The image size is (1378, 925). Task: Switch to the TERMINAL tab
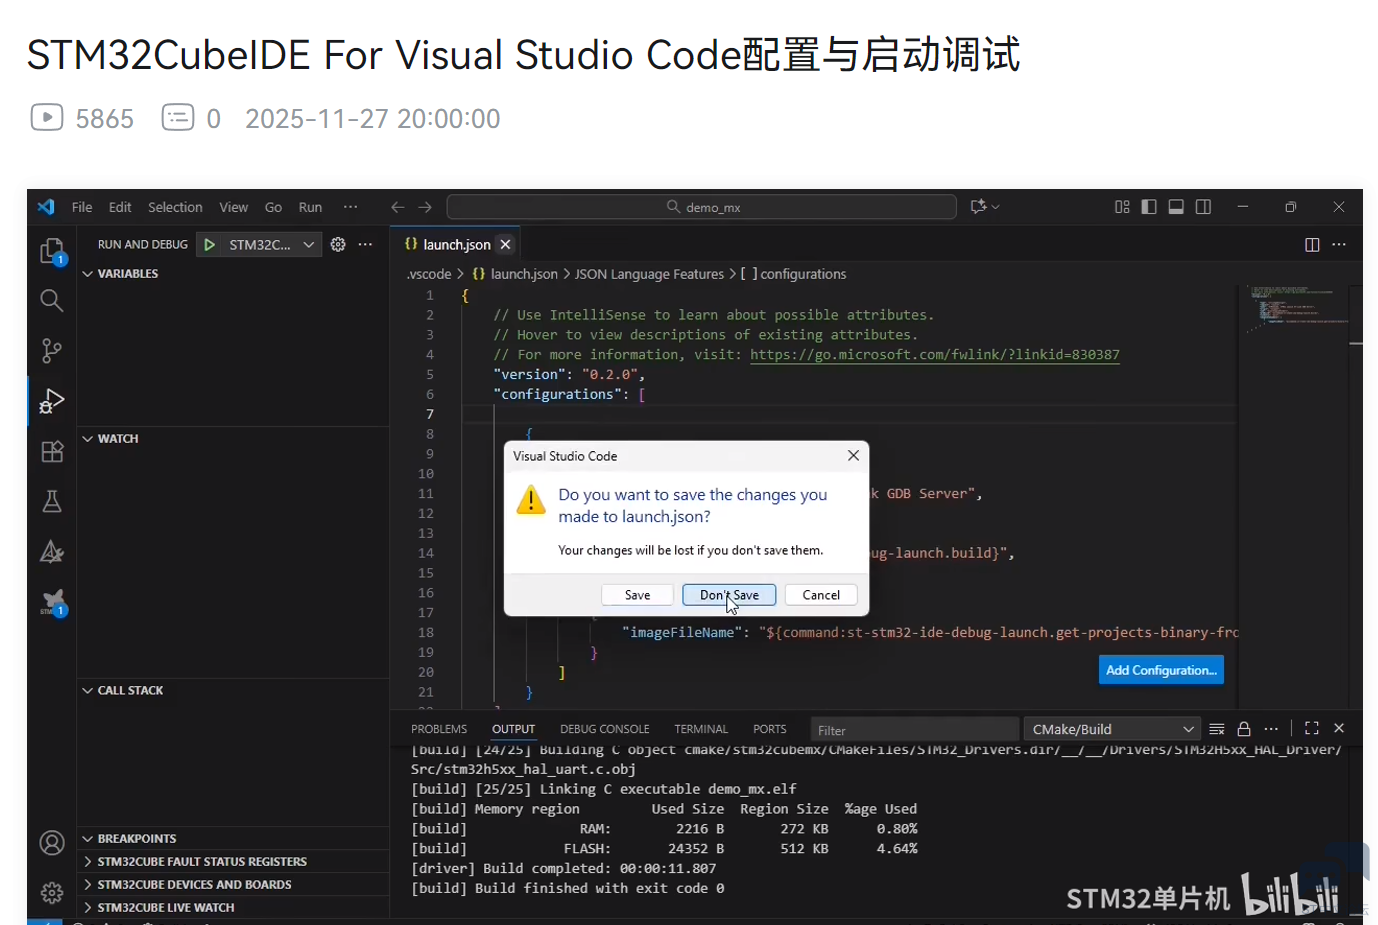click(x=701, y=729)
